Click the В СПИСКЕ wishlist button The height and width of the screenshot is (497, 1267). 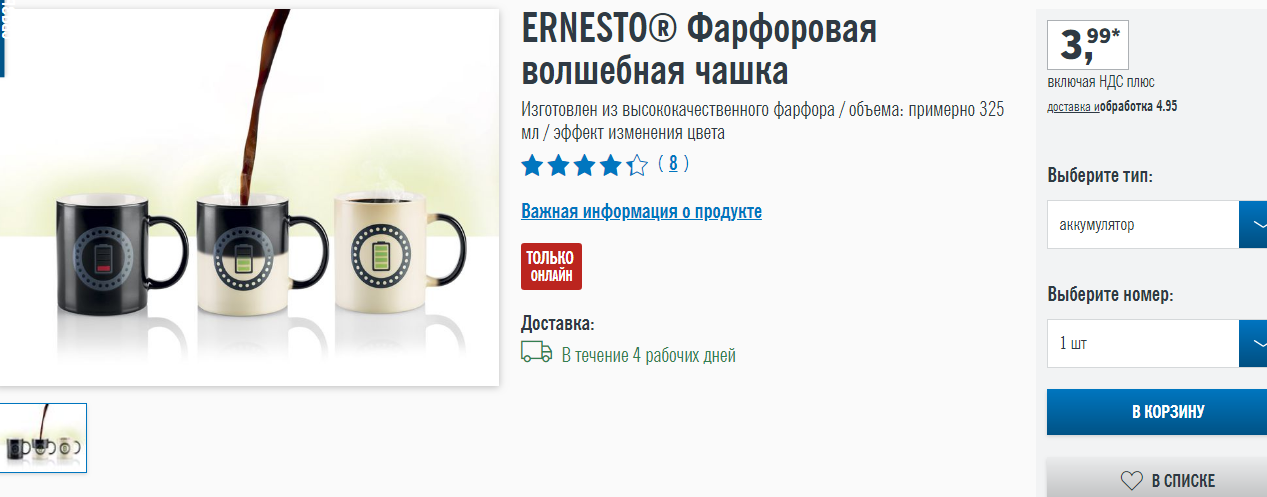[1157, 478]
